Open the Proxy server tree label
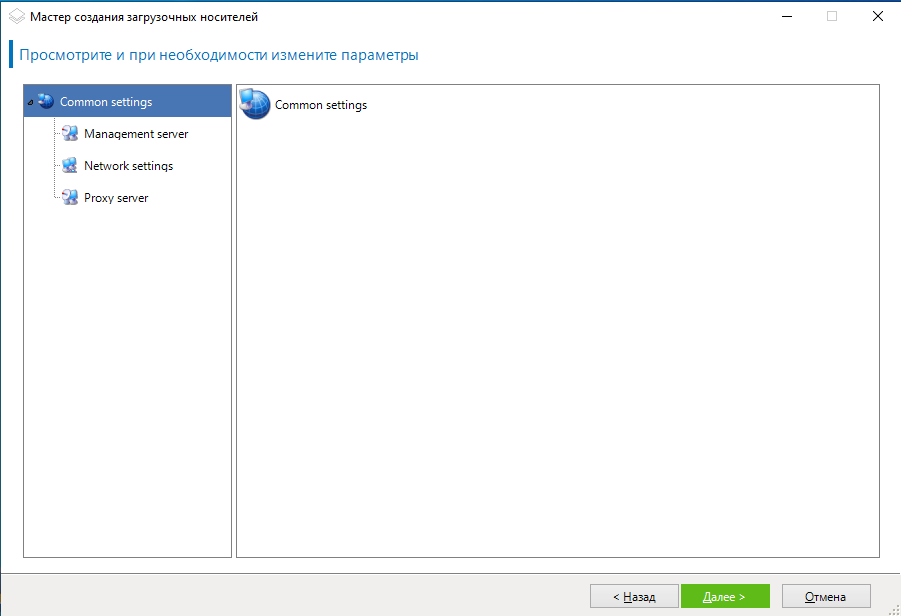 (x=116, y=198)
